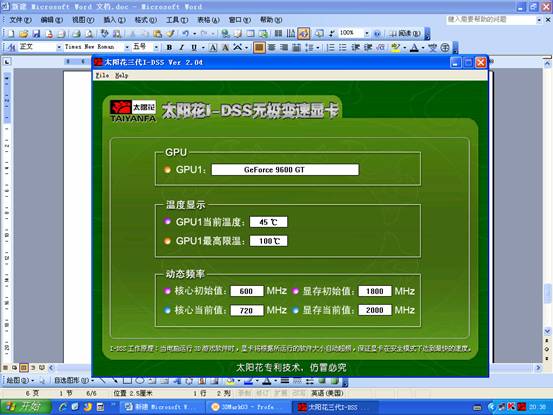Open Internet Explorer from quick launch
553x415 pixels.
[63, 407]
